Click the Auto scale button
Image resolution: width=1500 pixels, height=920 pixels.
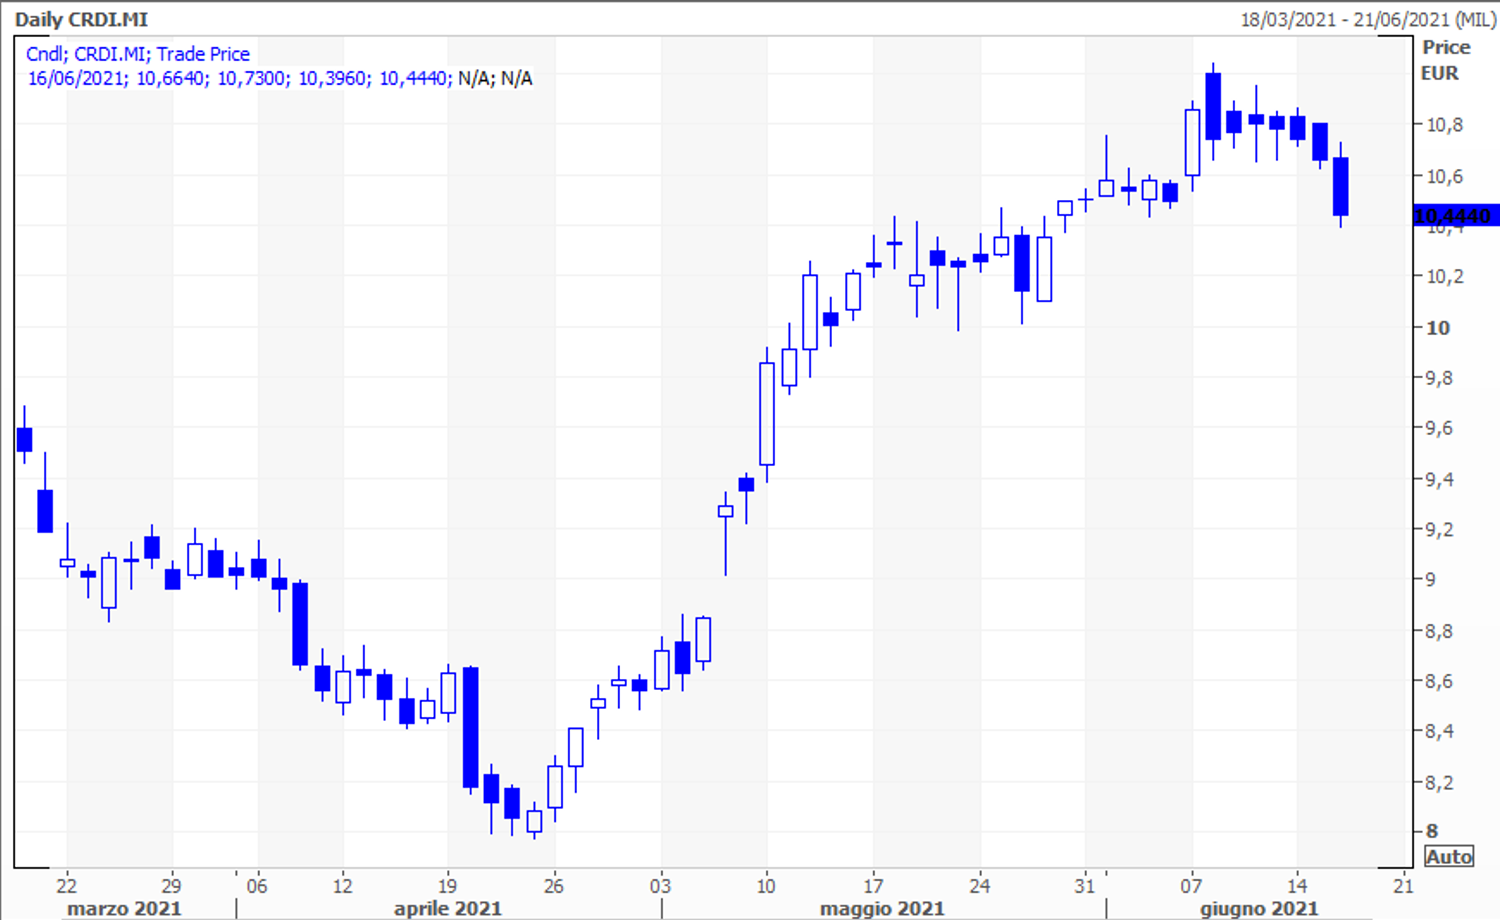coord(1449,857)
